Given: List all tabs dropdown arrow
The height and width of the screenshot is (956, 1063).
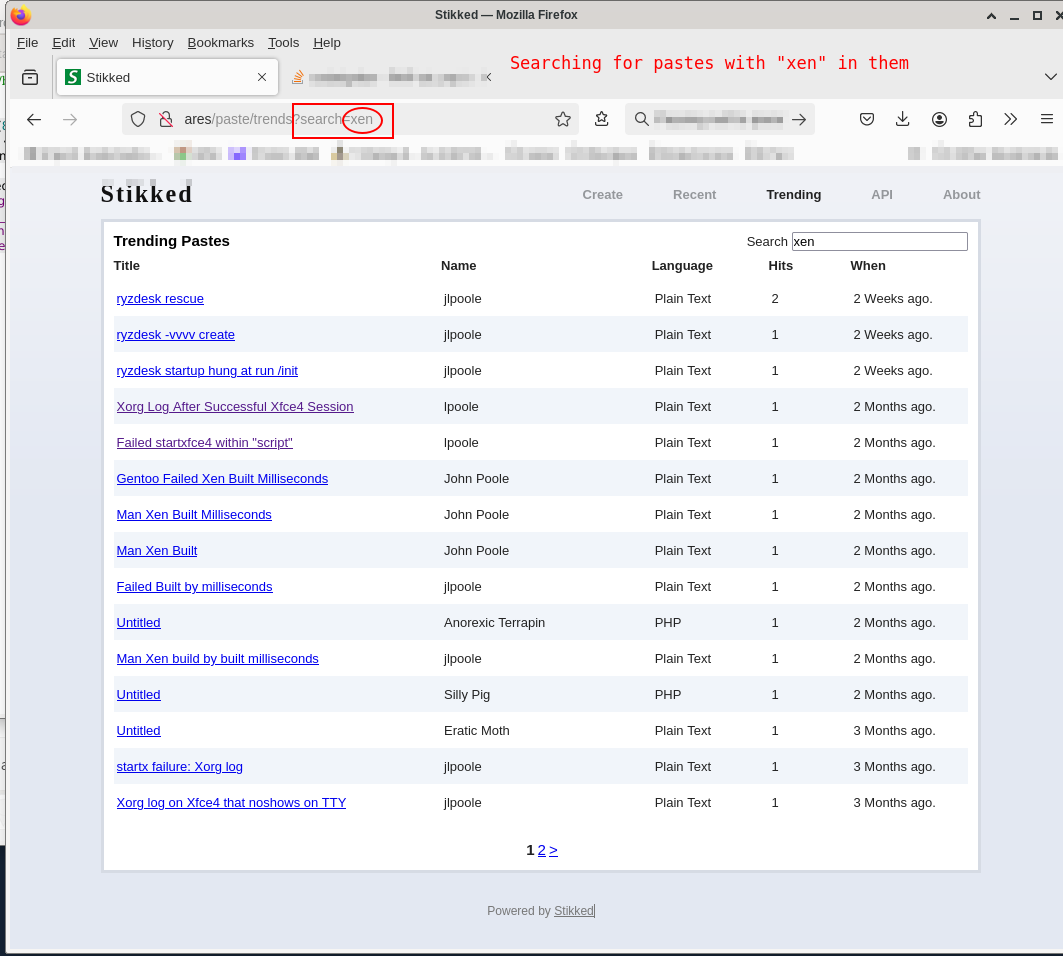Looking at the screenshot, I should pos(1050,77).
